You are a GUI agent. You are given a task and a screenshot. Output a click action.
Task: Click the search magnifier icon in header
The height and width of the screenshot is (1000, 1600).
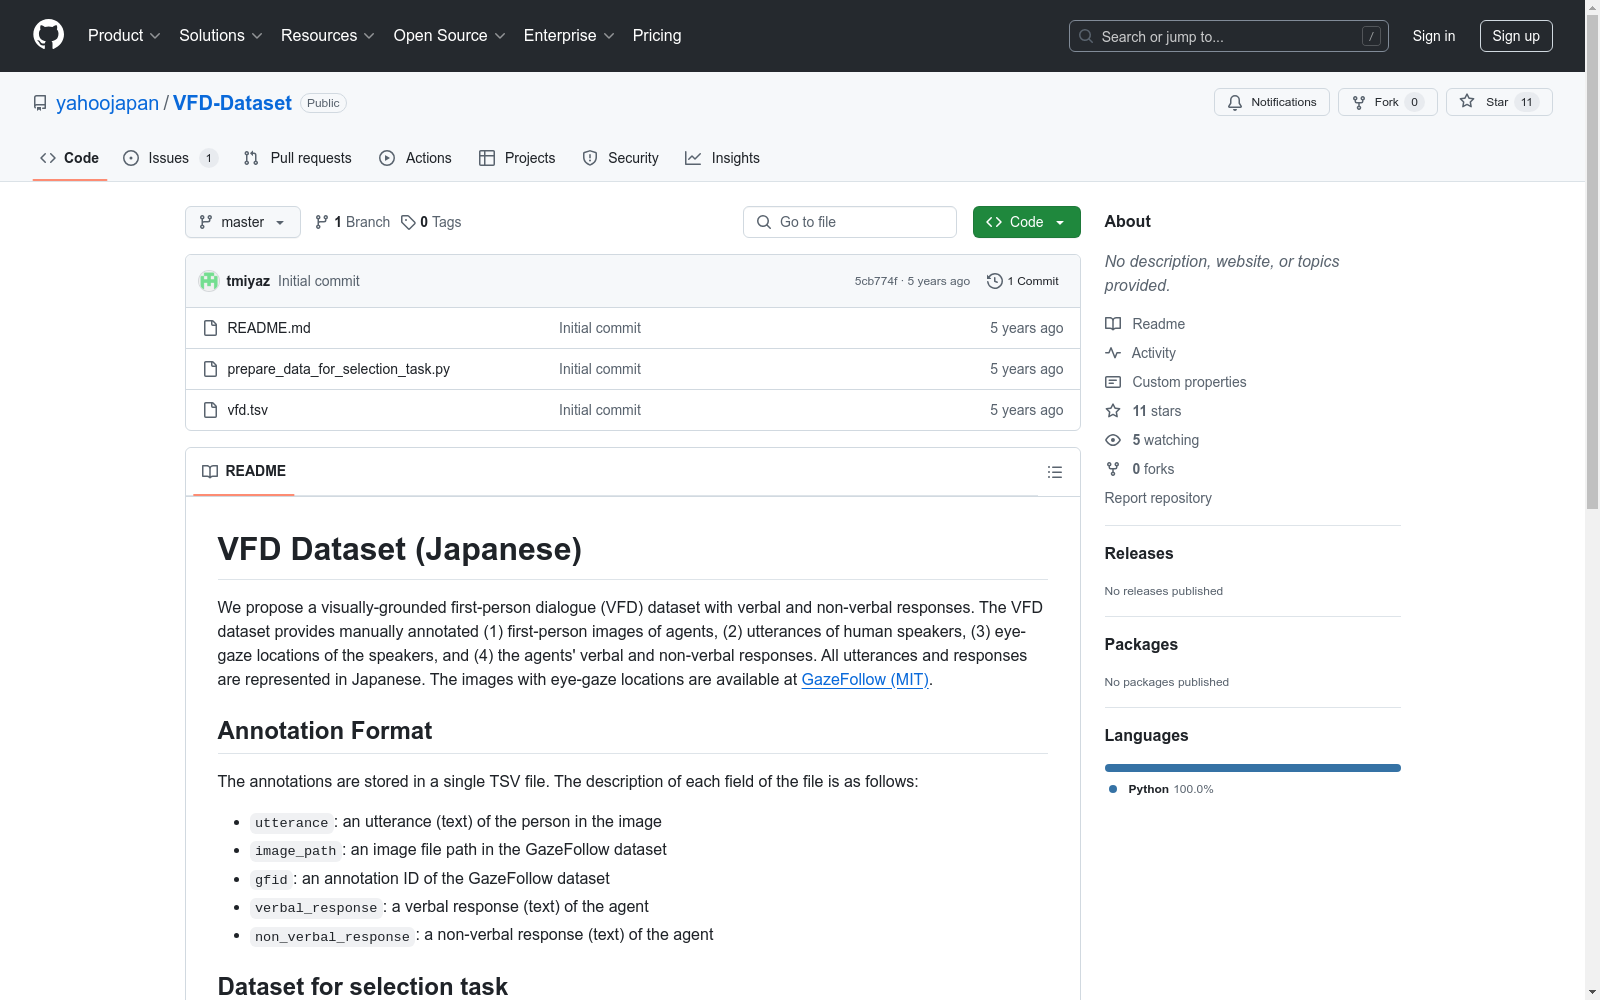[1086, 36]
